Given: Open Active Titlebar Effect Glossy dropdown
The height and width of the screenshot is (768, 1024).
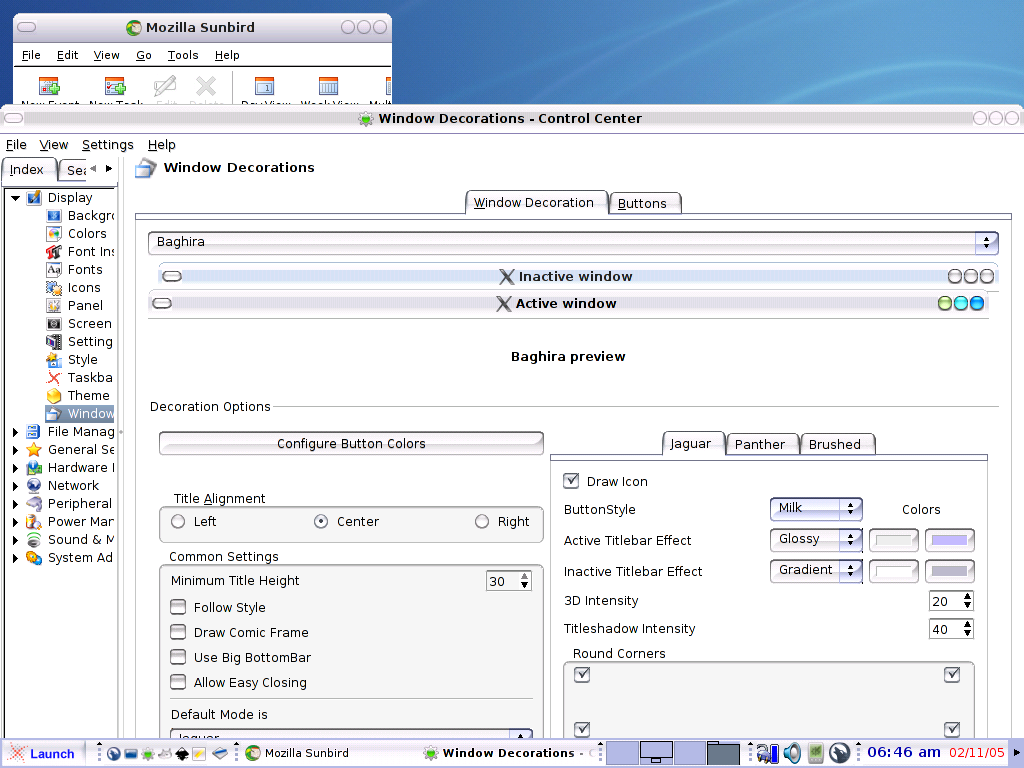Looking at the screenshot, I should pyautogui.click(x=816, y=539).
